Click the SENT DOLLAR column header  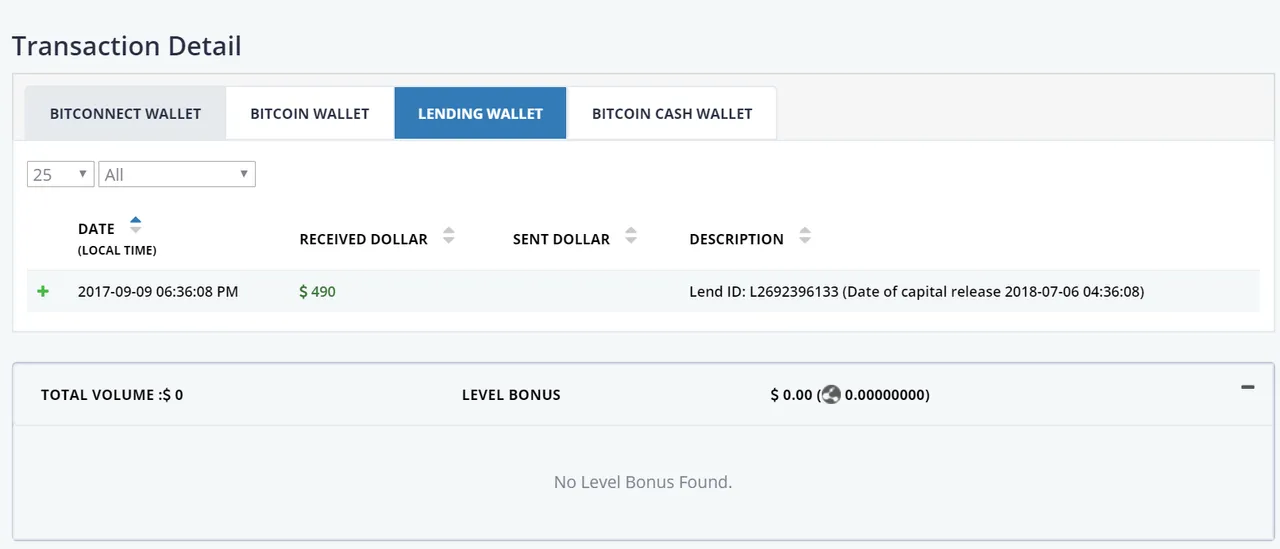(561, 239)
